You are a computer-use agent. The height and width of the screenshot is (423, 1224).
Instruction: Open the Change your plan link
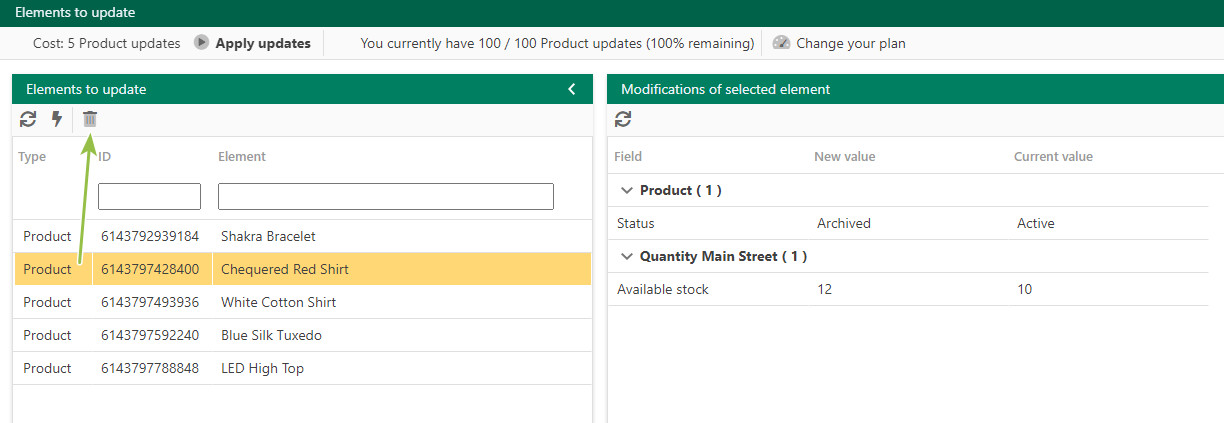point(851,43)
